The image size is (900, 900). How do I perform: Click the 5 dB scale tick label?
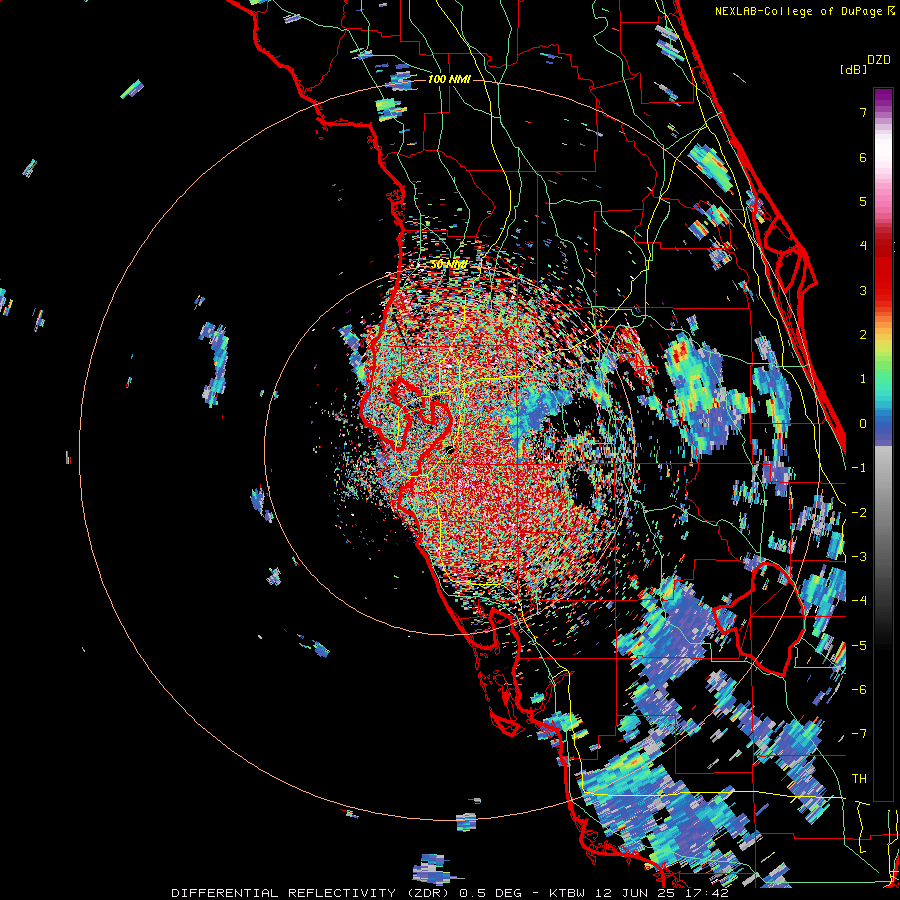pyautogui.click(x=863, y=201)
